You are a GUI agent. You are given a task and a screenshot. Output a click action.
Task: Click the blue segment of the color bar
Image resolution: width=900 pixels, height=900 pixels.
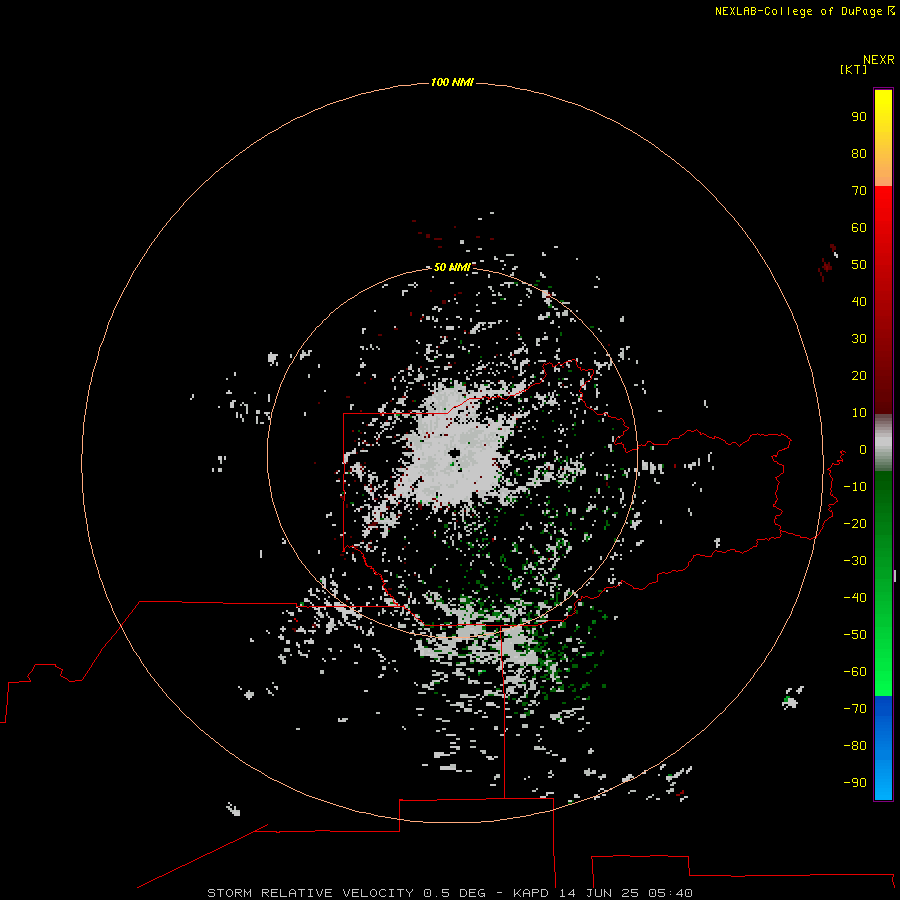click(x=883, y=748)
